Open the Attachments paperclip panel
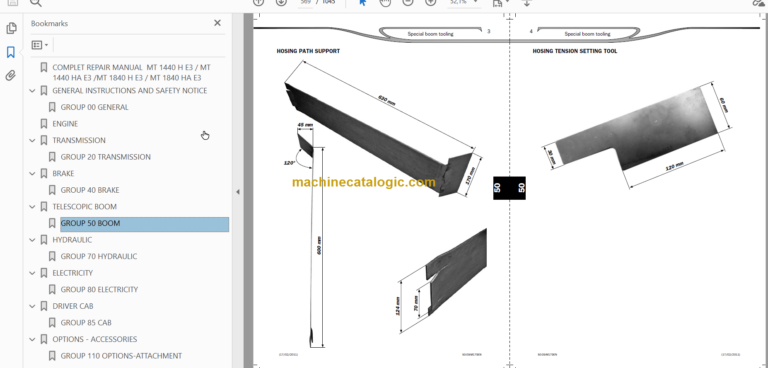 pyautogui.click(x=11, y=75)
